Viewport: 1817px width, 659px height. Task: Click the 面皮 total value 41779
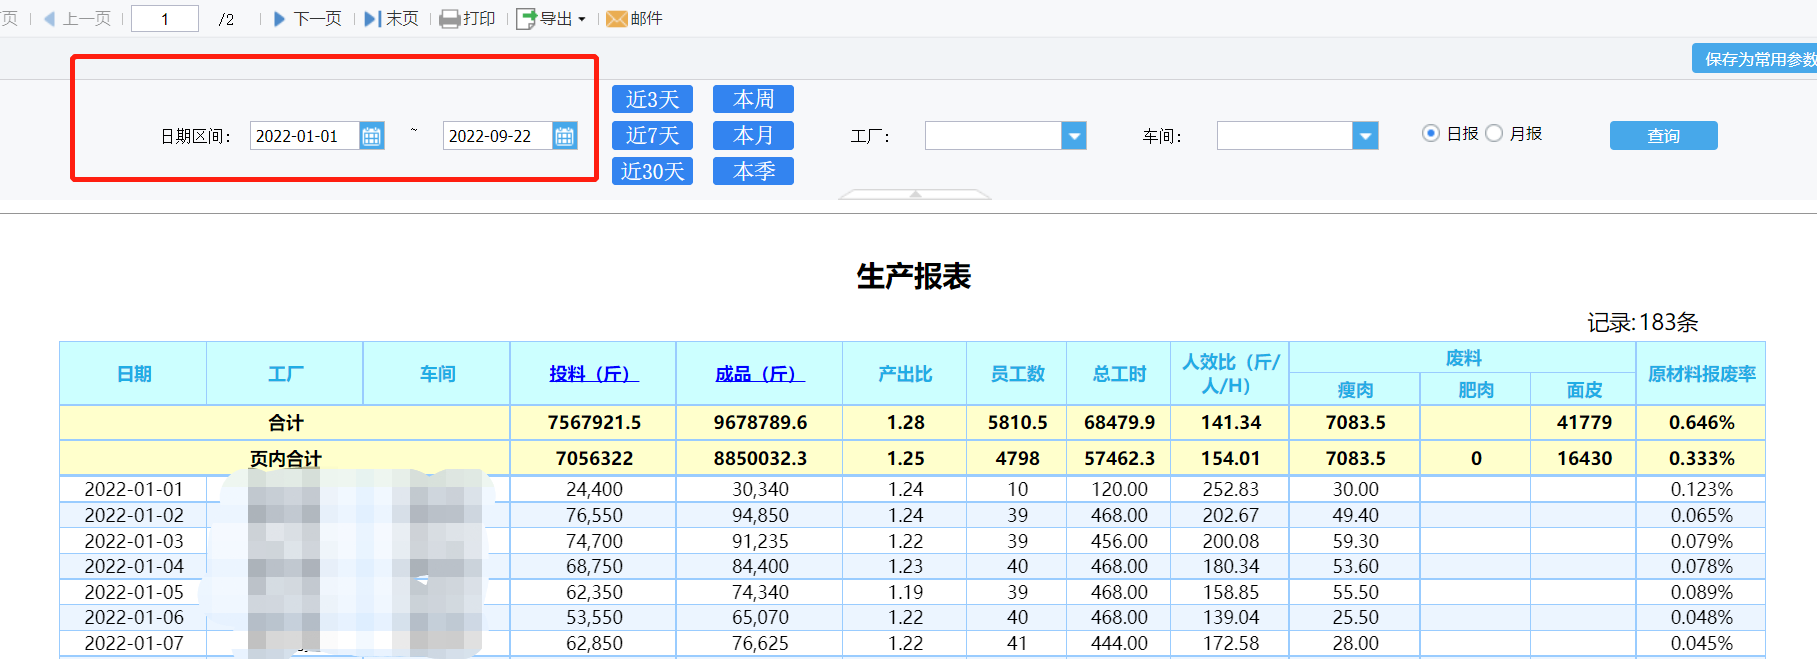pos(1584,423)
